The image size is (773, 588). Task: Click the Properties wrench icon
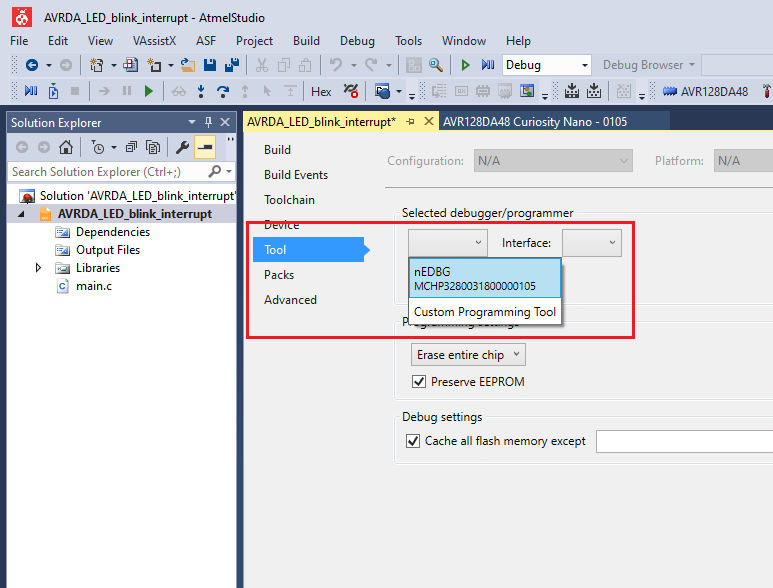[182, 147]
